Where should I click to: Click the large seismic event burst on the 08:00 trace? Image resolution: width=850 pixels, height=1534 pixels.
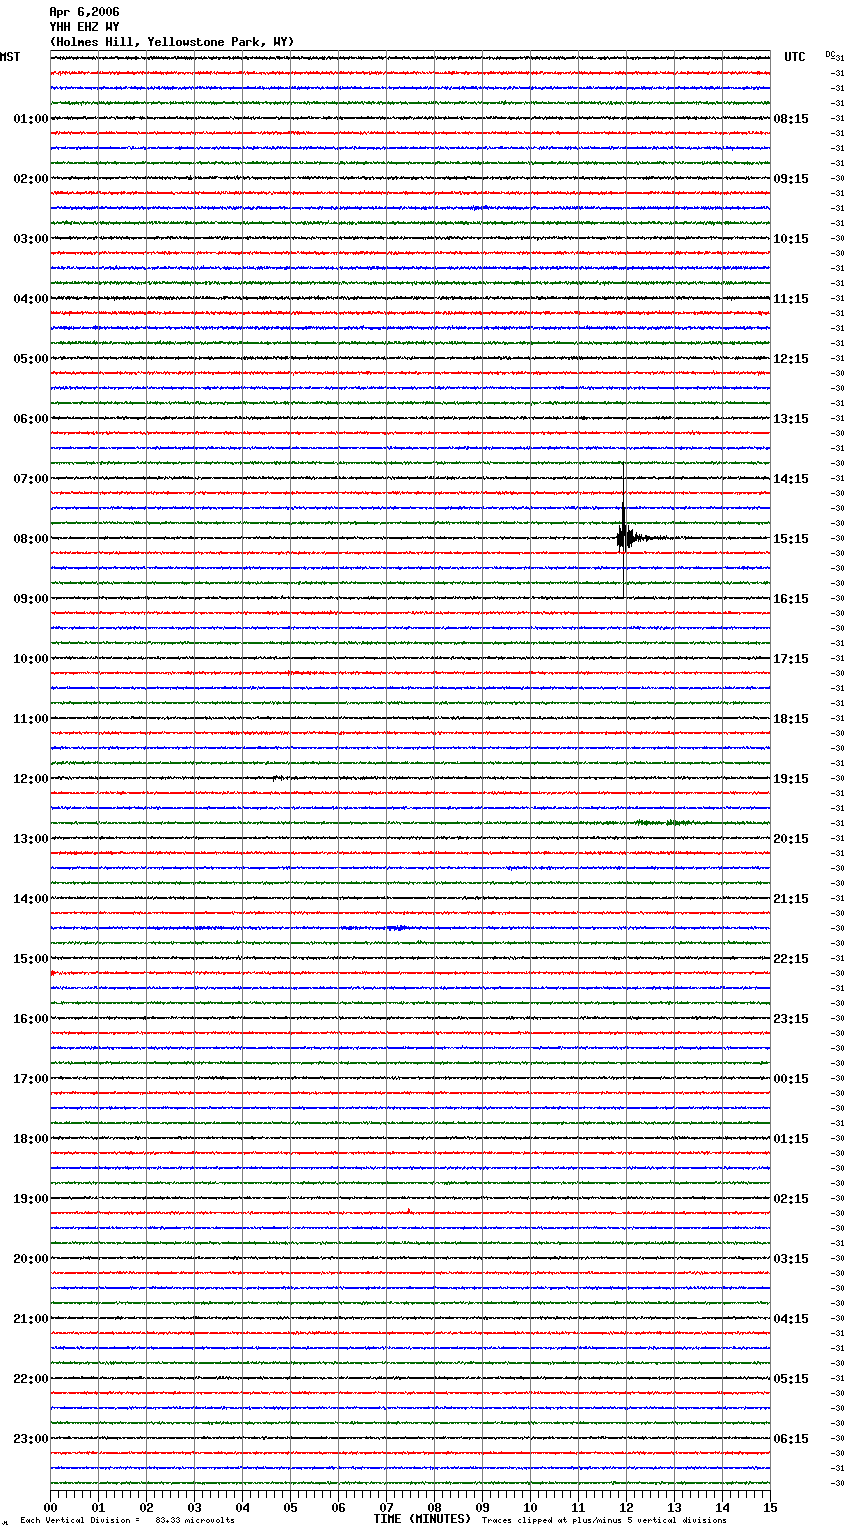626,537
